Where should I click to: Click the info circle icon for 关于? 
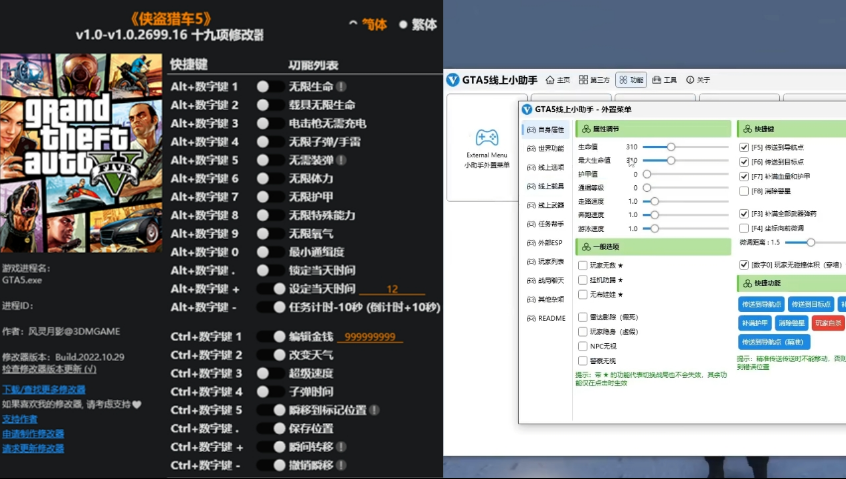pos(690,80)
